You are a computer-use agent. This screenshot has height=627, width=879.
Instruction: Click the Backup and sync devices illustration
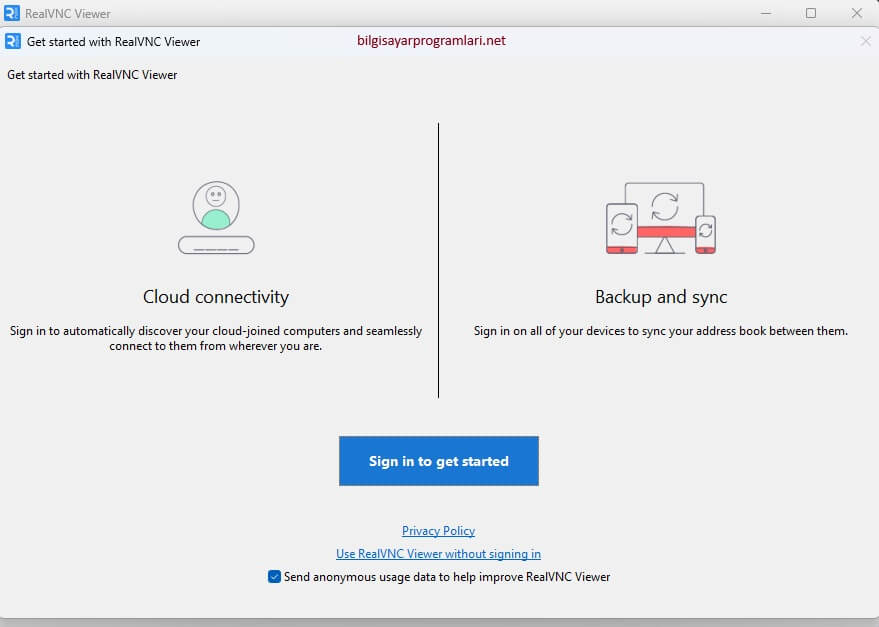click(x=661, y=218)
